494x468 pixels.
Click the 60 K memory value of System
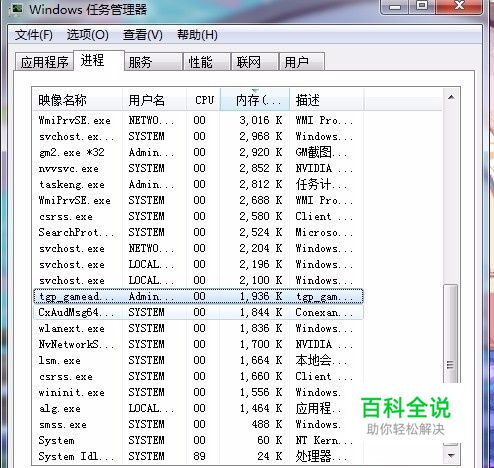tap(269, 440)
